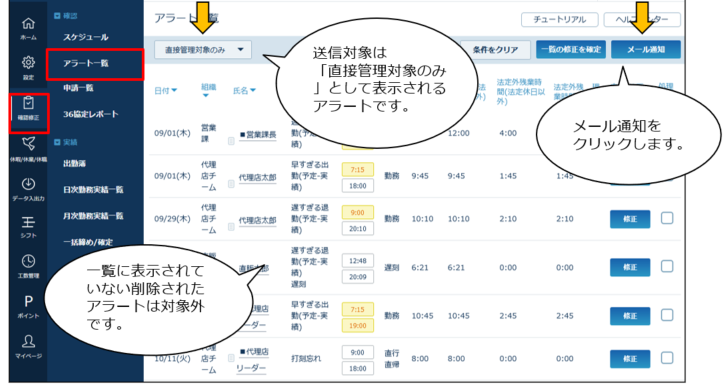
Task: Click the 20:10 time box
Action: 357,229
